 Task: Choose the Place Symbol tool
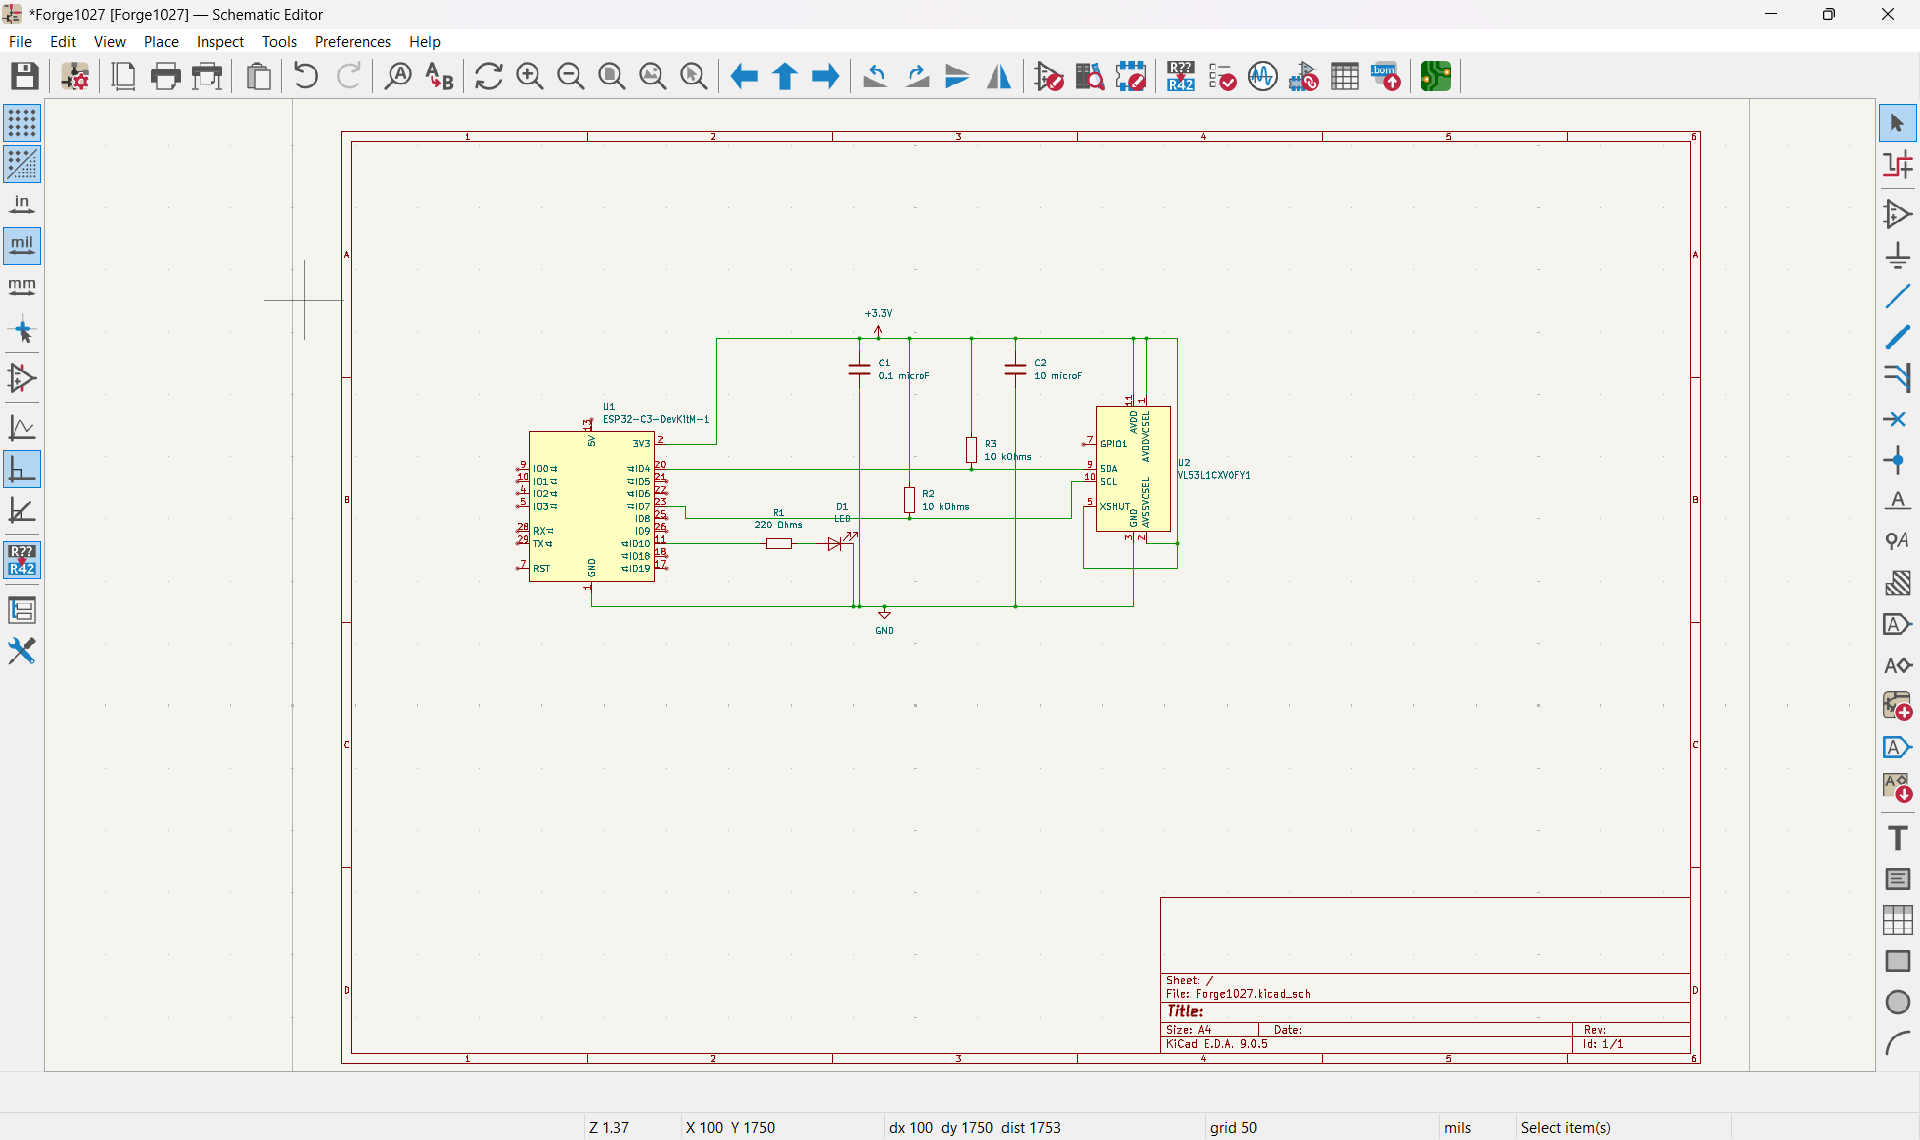(1897, 214)
